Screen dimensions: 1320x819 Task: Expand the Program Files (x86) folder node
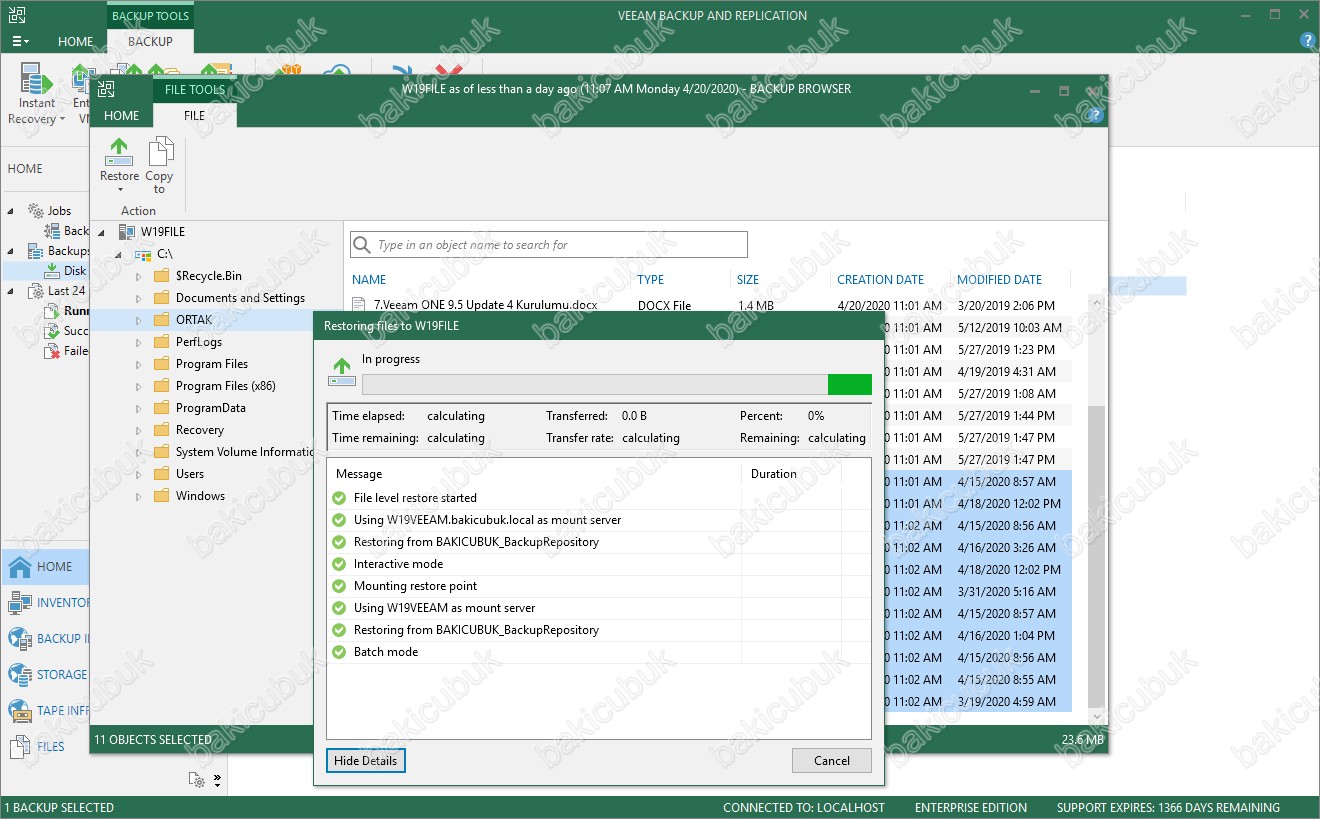point(139,386)
